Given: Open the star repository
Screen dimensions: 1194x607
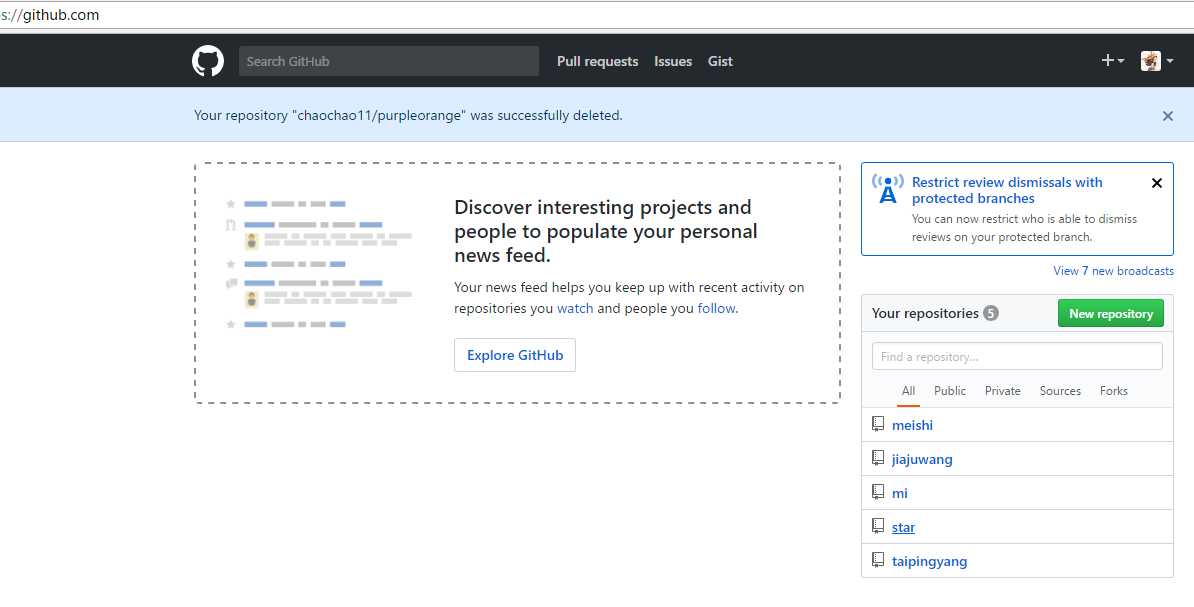Looking at the screenshot, I should coord(903,527).
